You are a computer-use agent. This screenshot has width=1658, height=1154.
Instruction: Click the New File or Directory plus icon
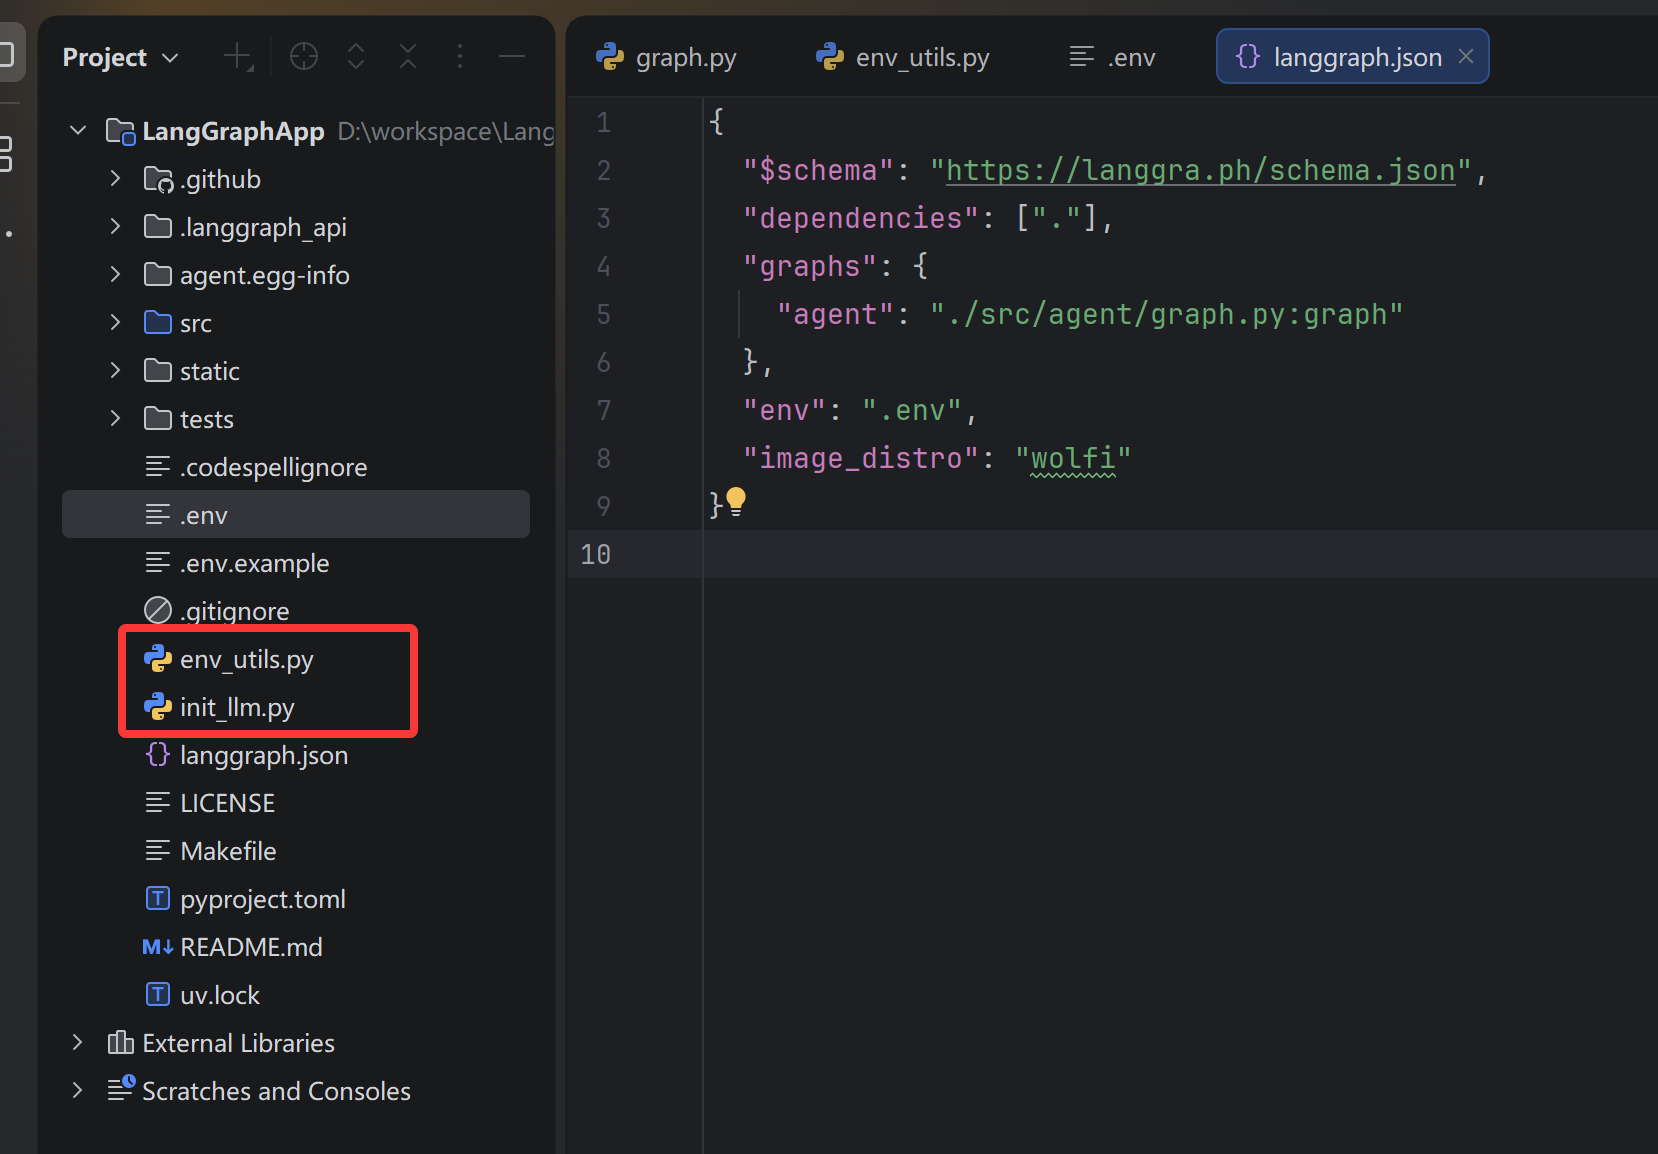(238, 57)
